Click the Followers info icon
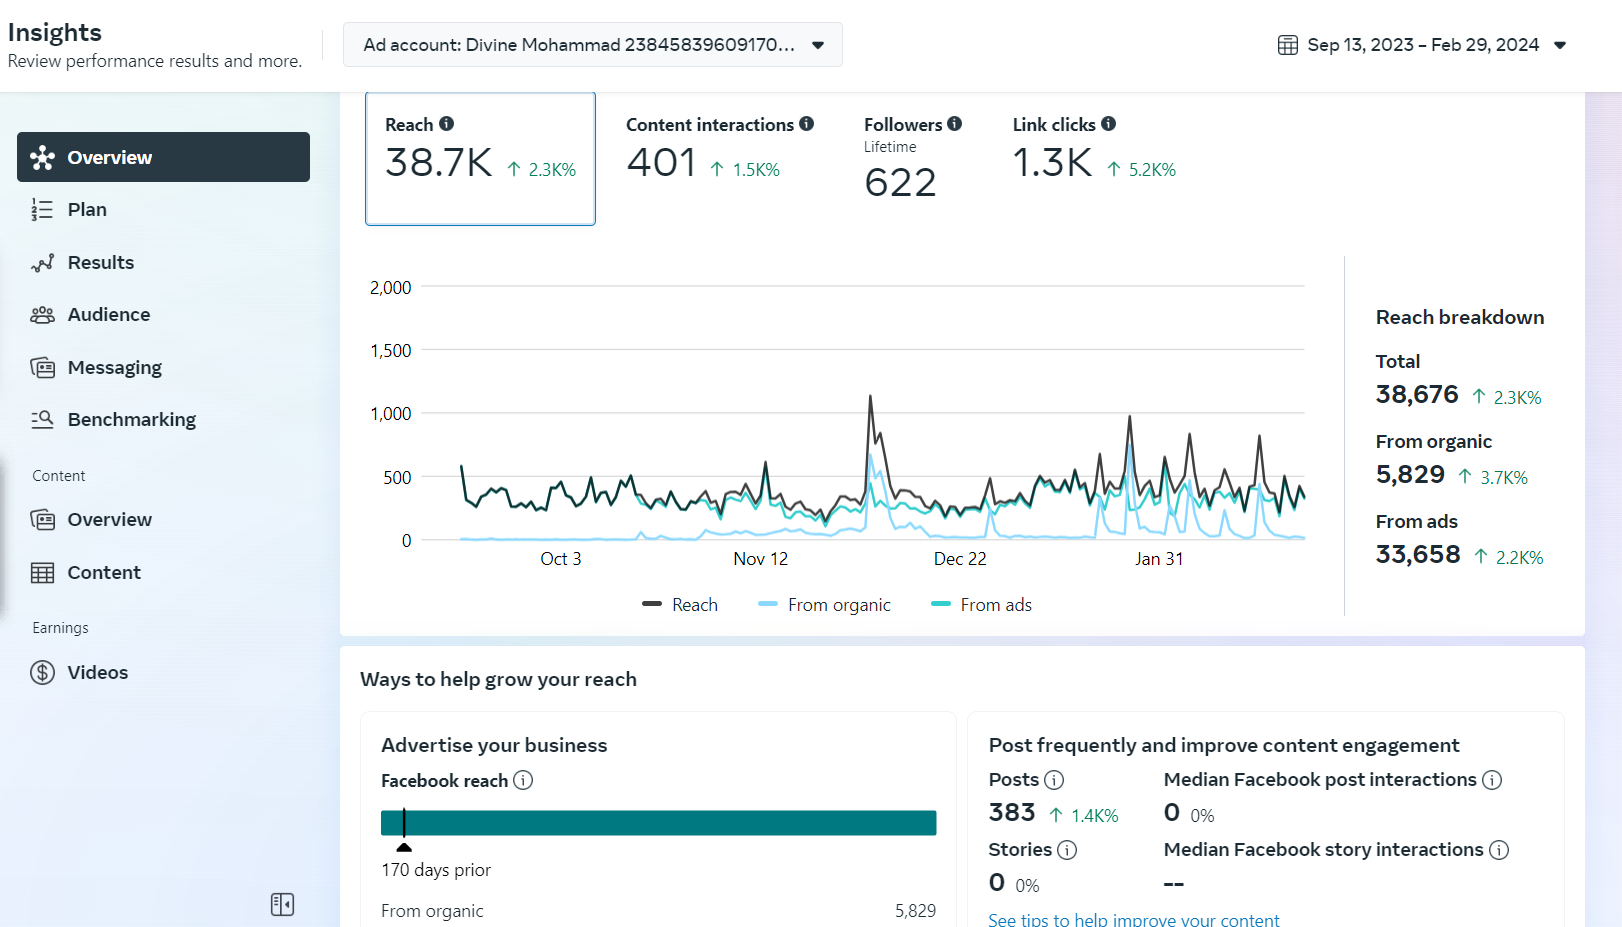The height and width of the screenshot is (927, 1622). [954, 124]
